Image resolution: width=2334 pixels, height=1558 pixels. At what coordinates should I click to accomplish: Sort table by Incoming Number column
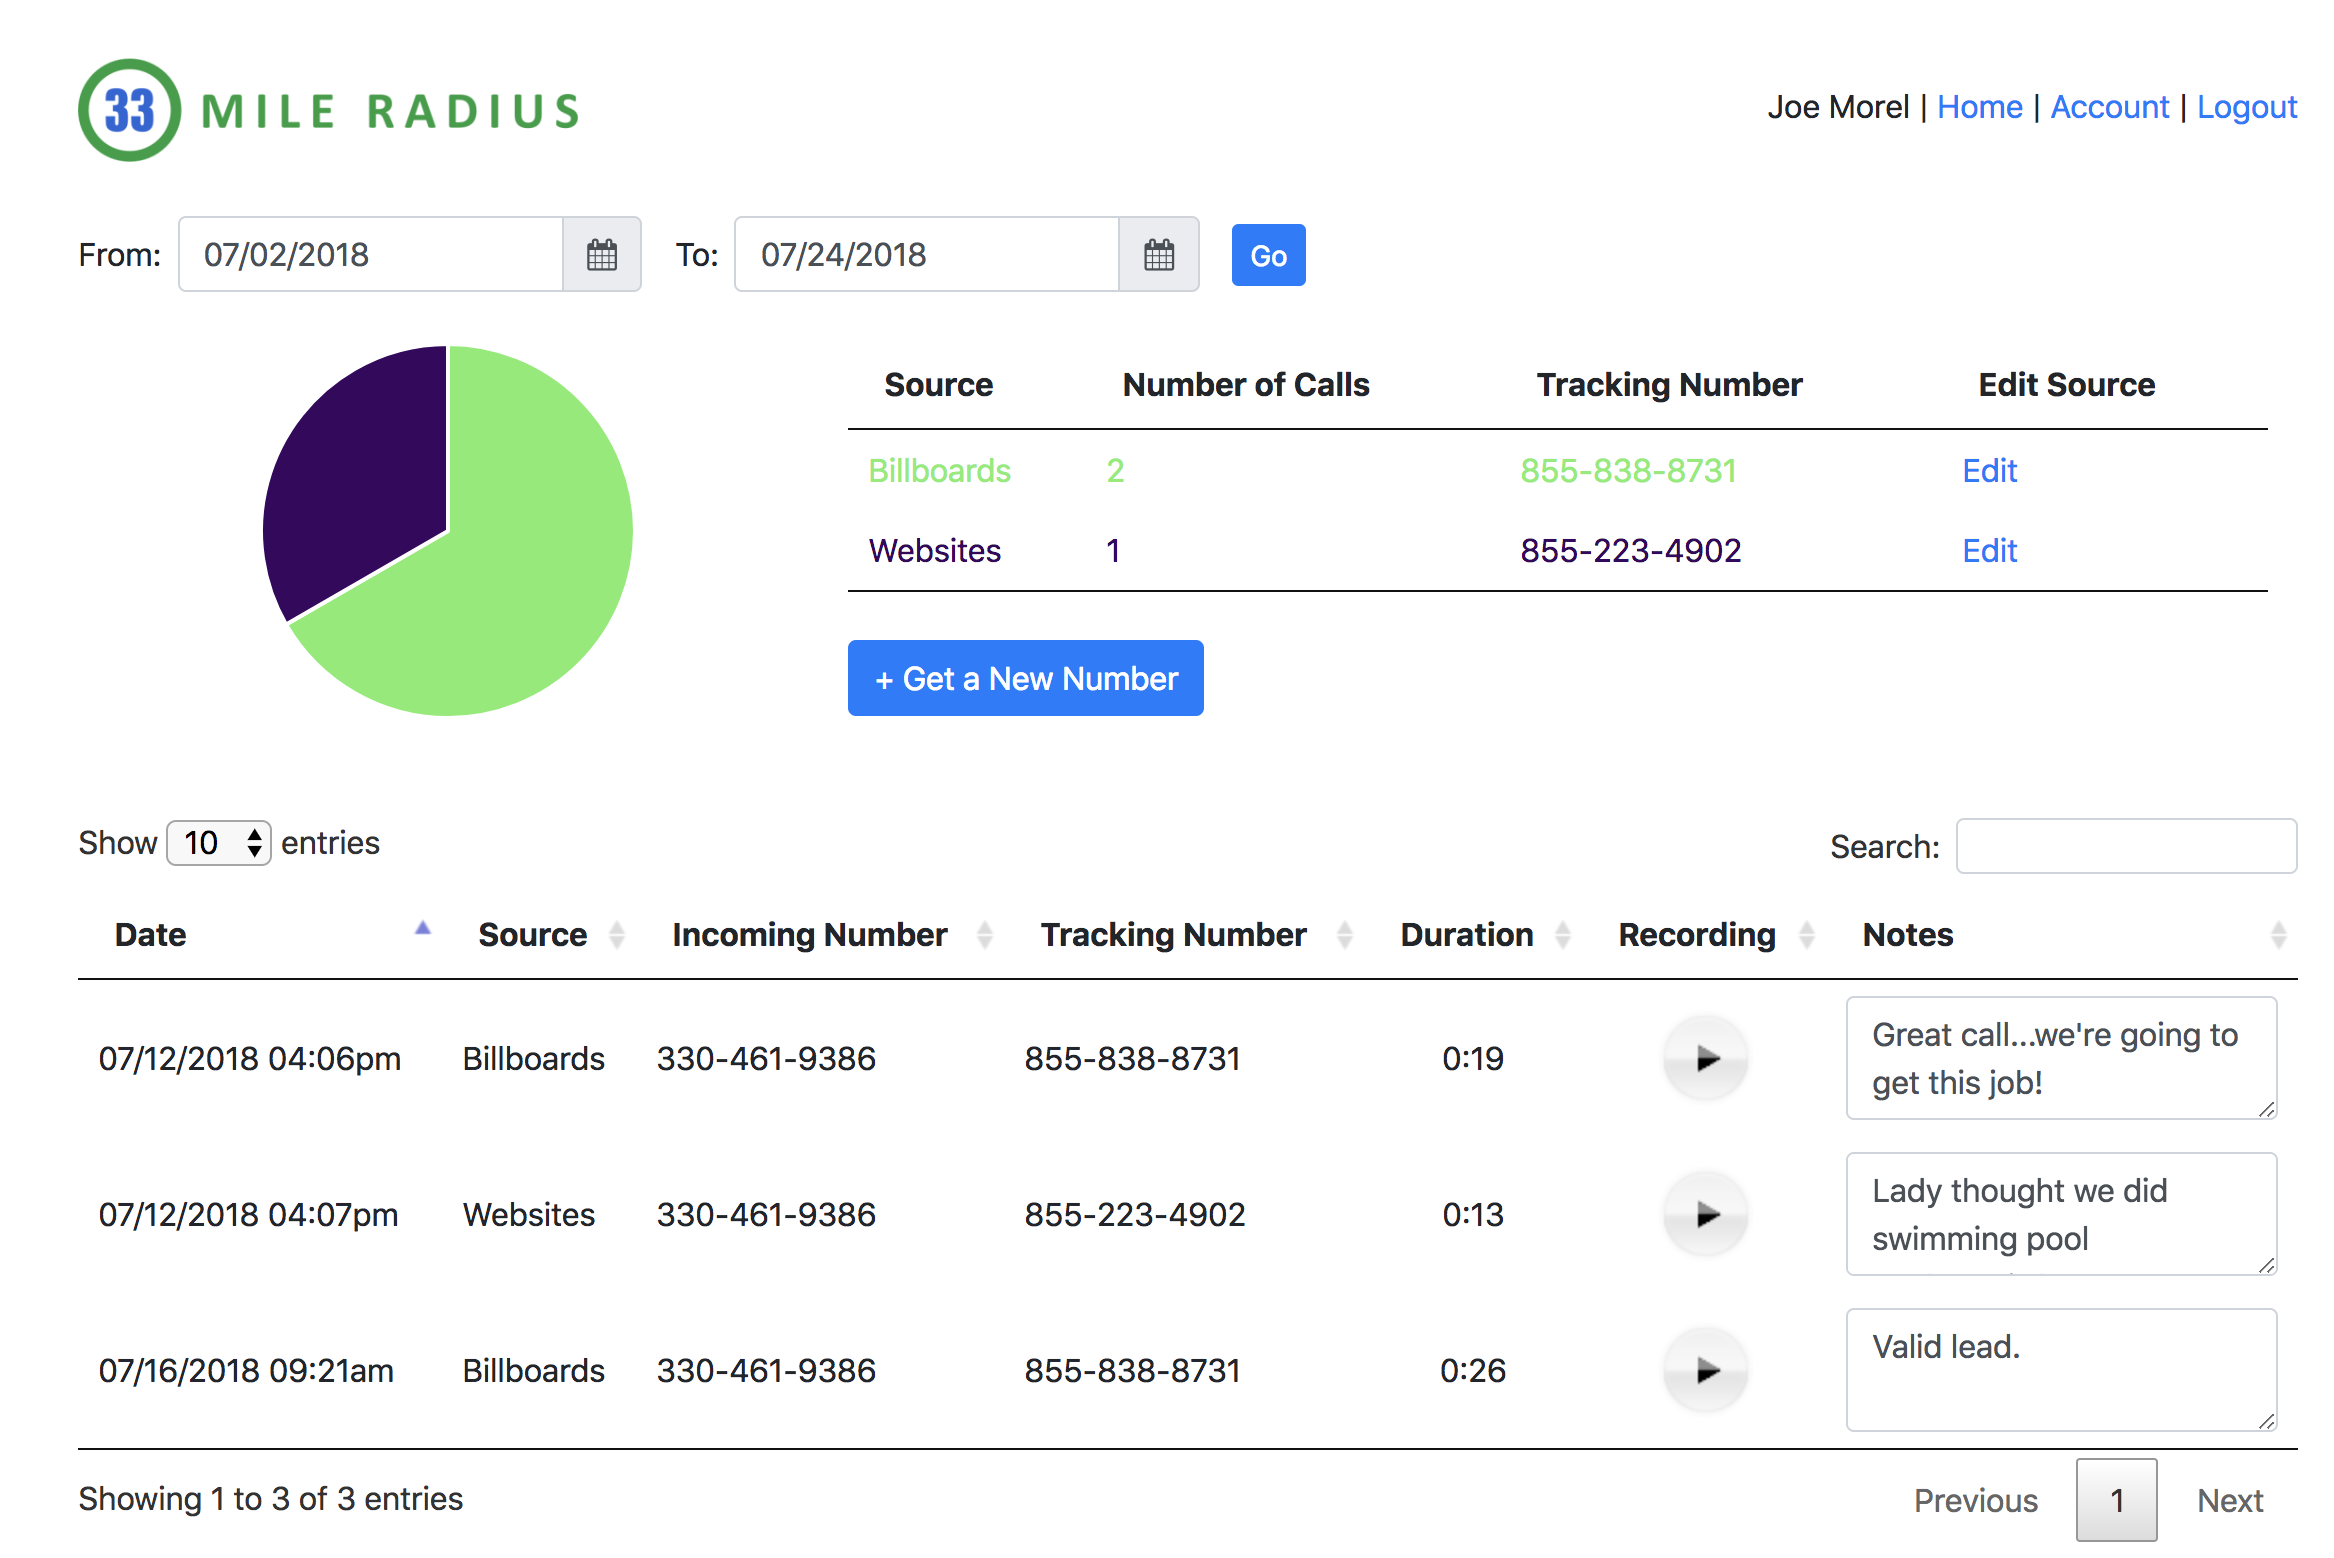click(x=809, y=934)
